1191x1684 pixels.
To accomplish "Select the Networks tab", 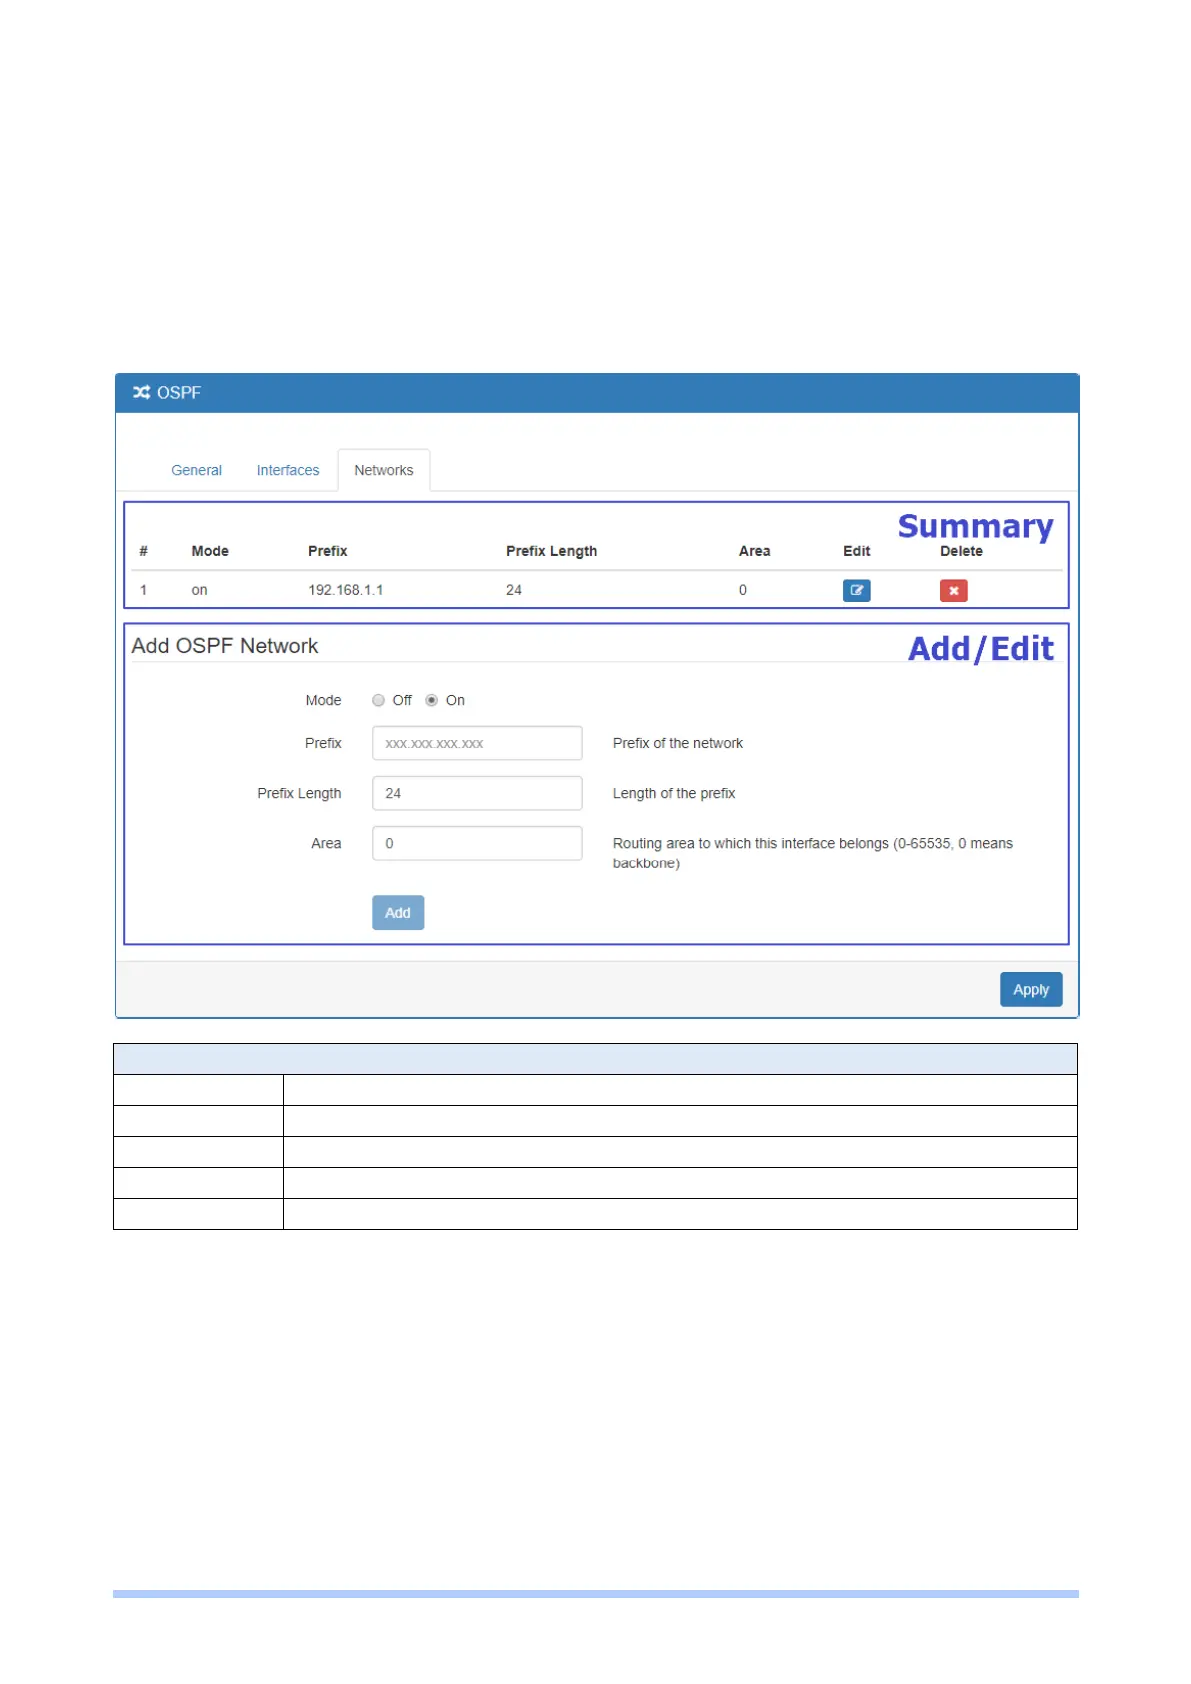I will click(x=384, y=470).
